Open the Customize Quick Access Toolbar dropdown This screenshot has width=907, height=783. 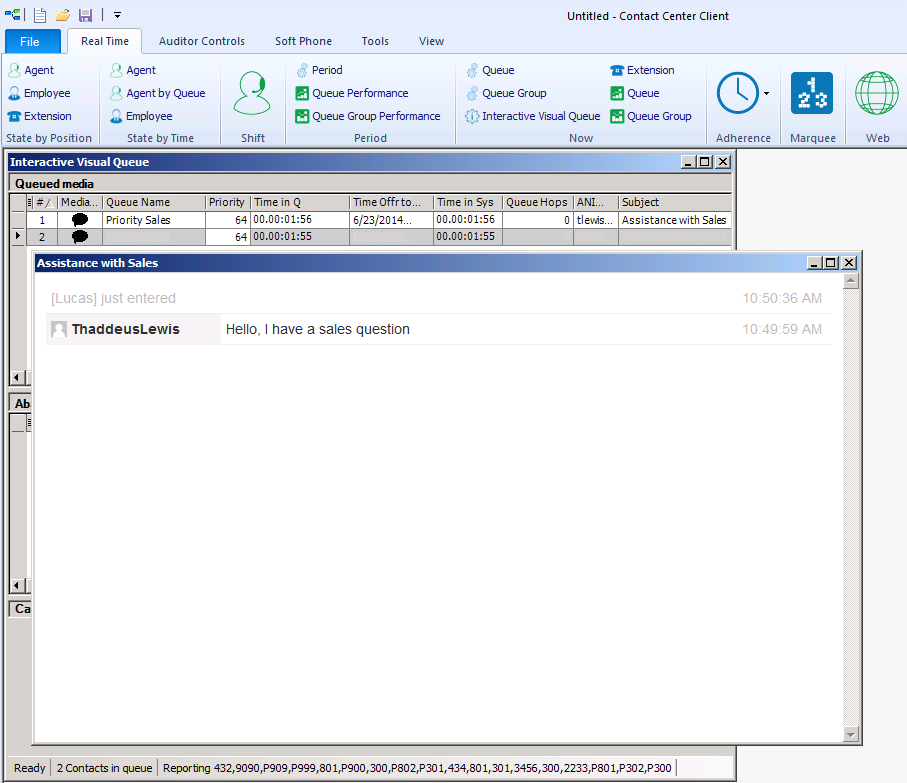[117, 15]
